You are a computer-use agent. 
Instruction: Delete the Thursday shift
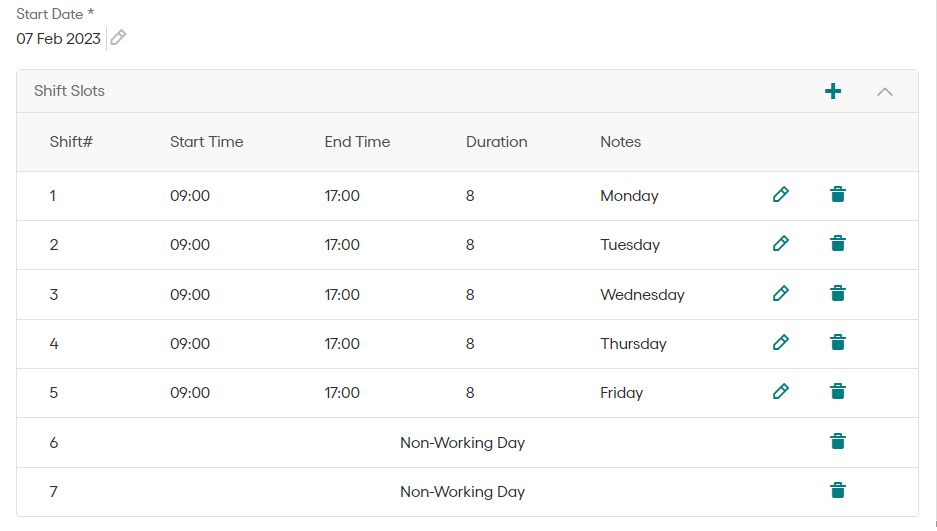(x=838, y=343)
